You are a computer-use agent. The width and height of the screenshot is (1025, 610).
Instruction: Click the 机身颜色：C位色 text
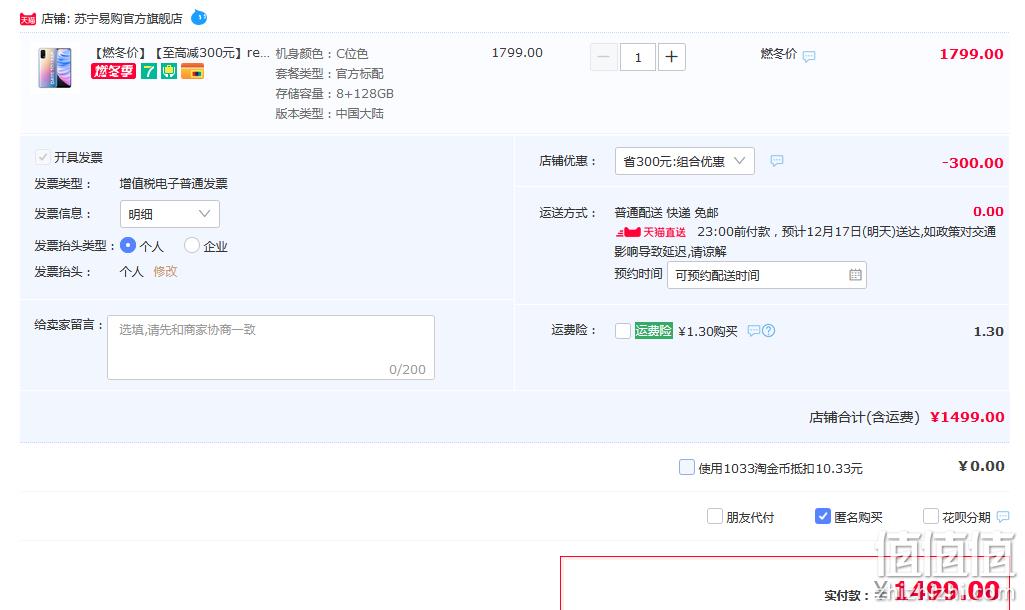coord(322,54)
